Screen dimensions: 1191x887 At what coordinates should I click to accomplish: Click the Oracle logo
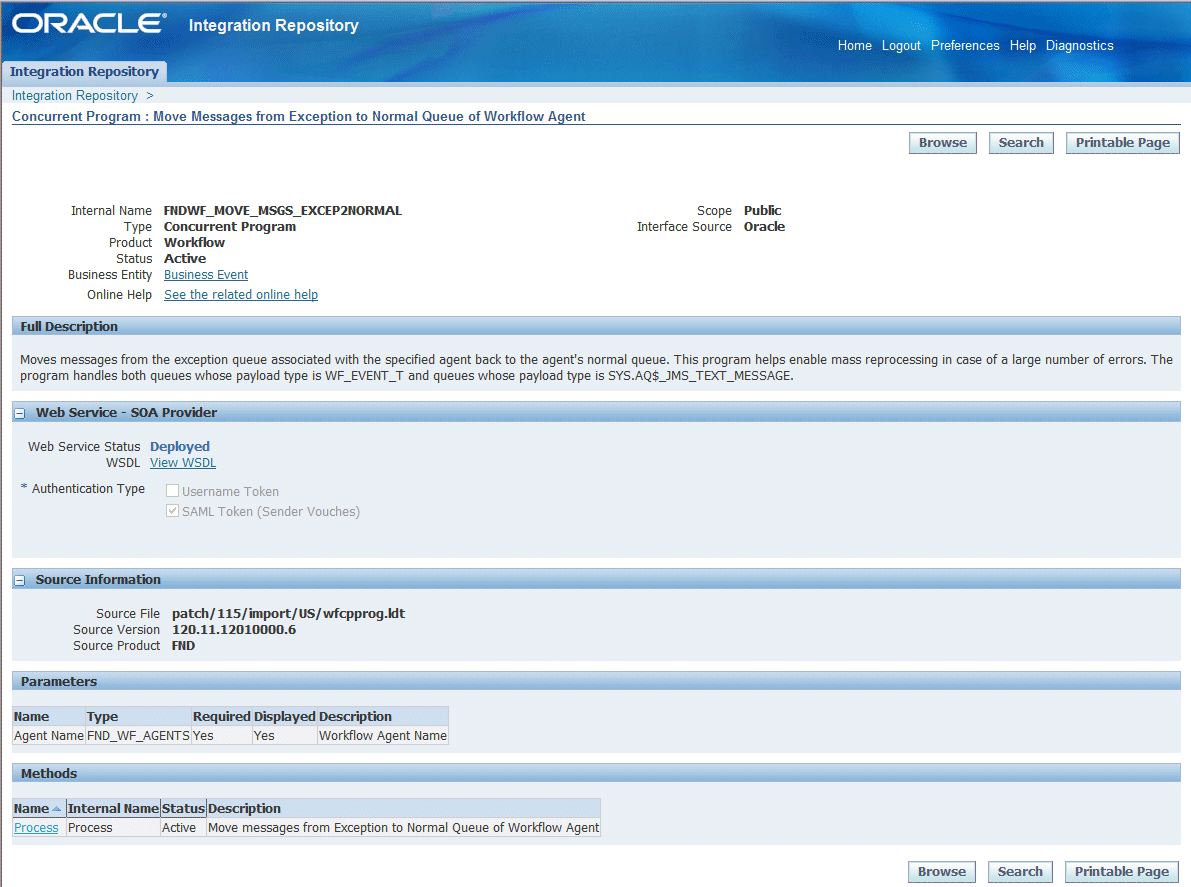pos(89,23)
